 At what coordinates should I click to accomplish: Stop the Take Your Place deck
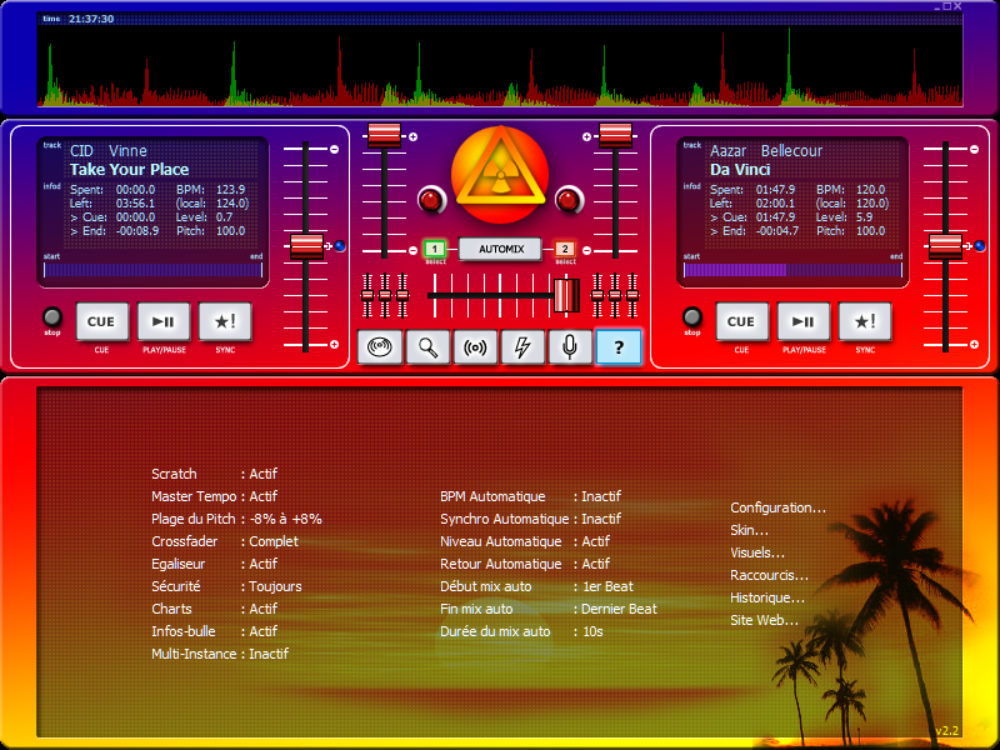coord(52,316)
